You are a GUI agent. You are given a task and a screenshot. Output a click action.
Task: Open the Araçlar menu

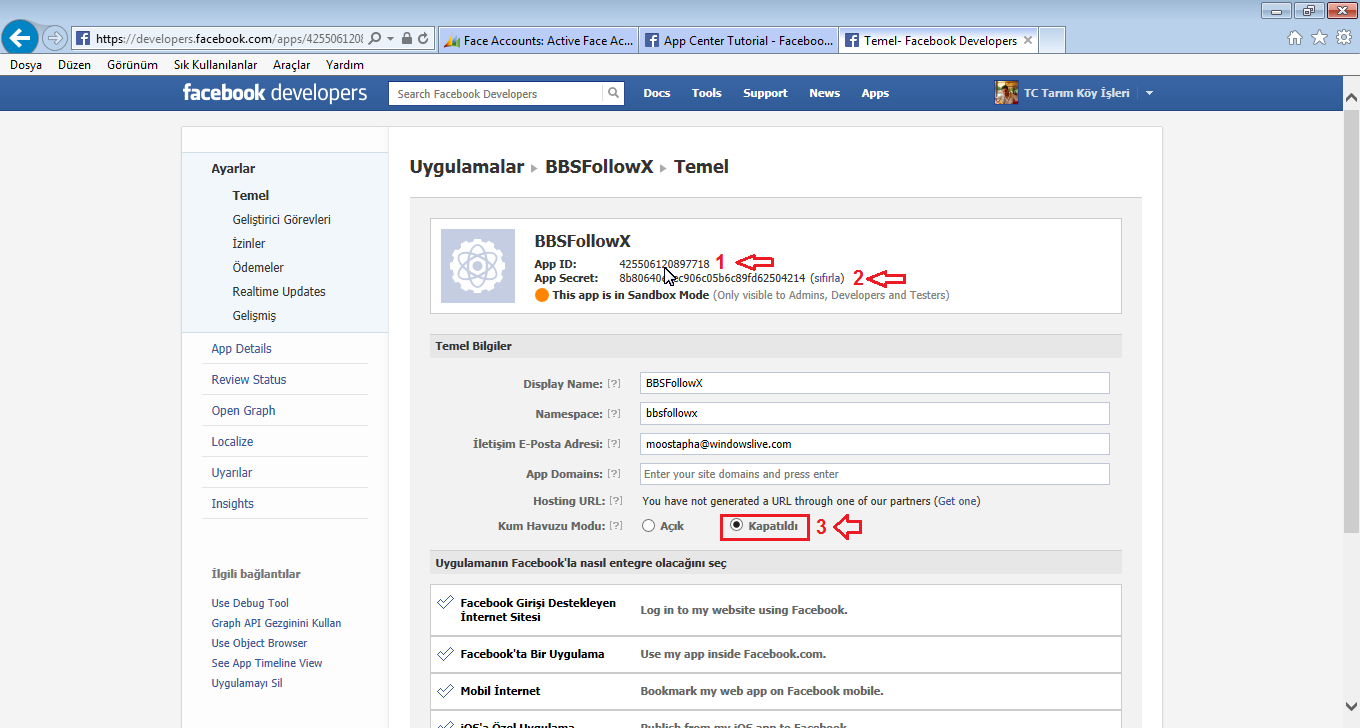(291, 65)
